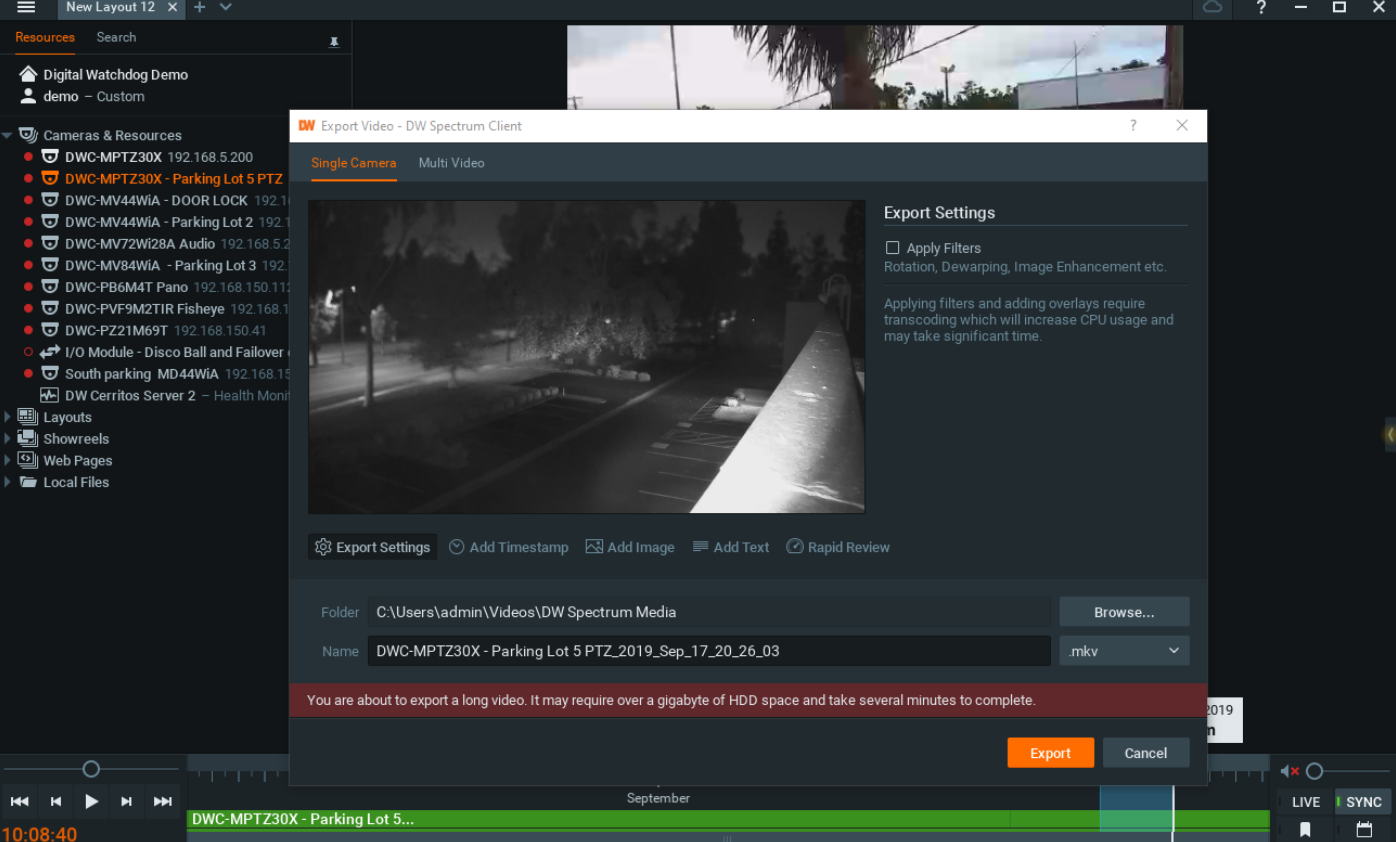The width and height of the screenshot is (1396, 842).
Task: Click the bookmark icon below LIVE
Action: [1305, 829]
